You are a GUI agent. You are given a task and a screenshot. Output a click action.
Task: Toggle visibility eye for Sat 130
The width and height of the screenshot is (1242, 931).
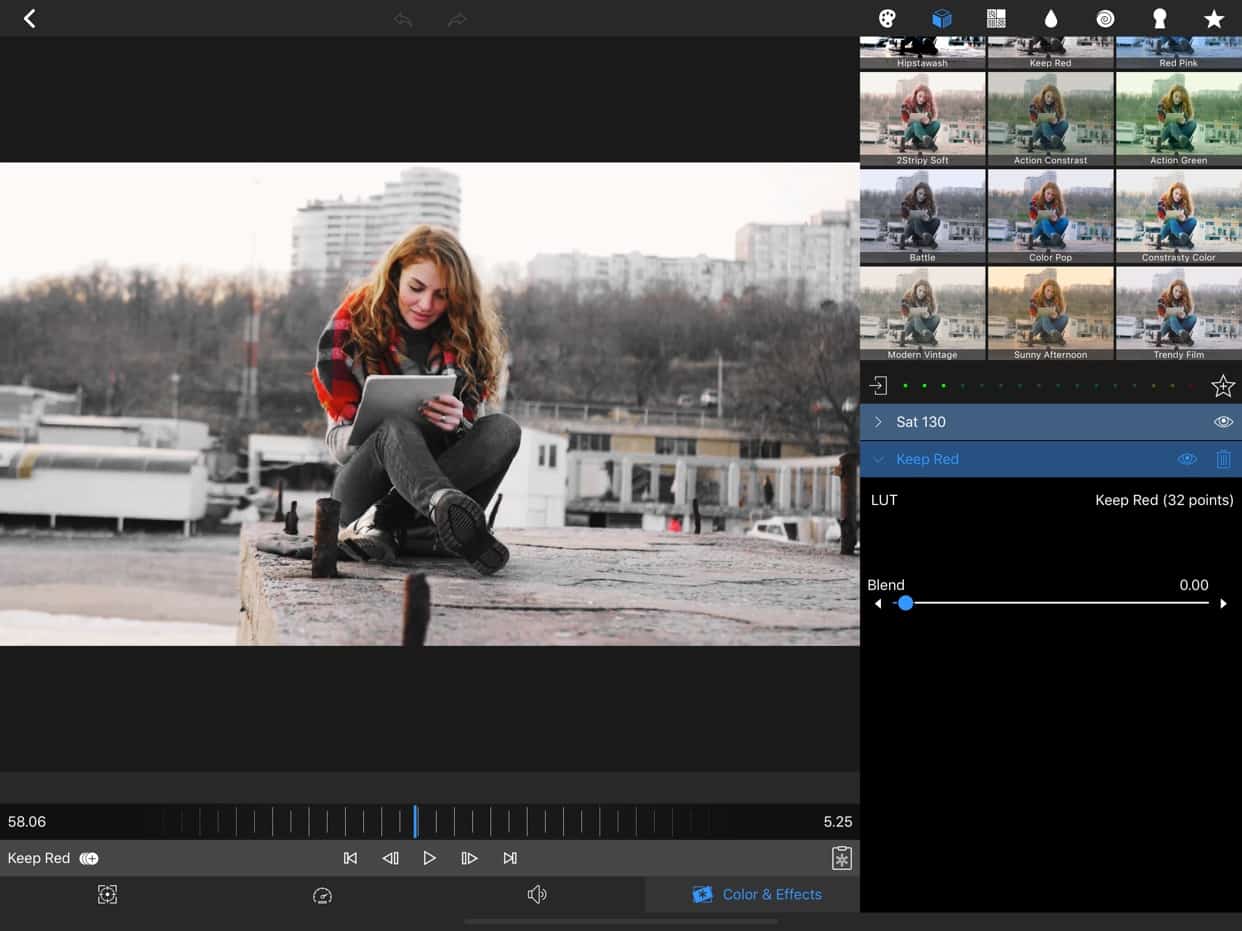[x=1223, y=422]
